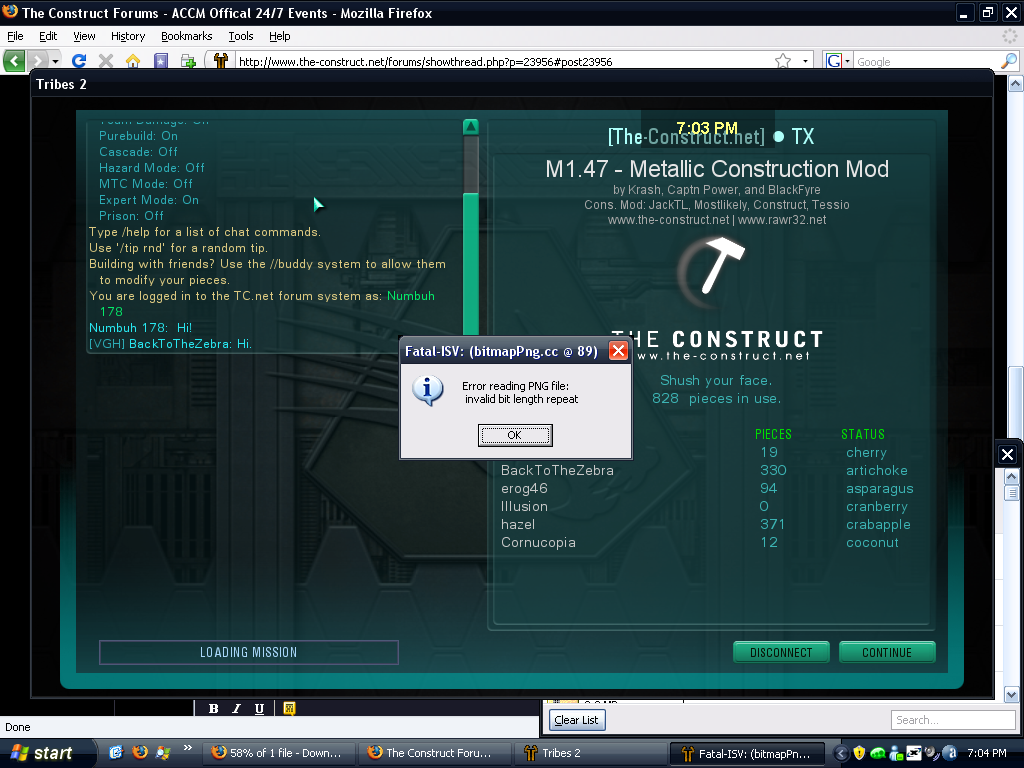Close the downloads panel with its X
The width and height of the screenshot is (1024, 768).
point(1008,454)
